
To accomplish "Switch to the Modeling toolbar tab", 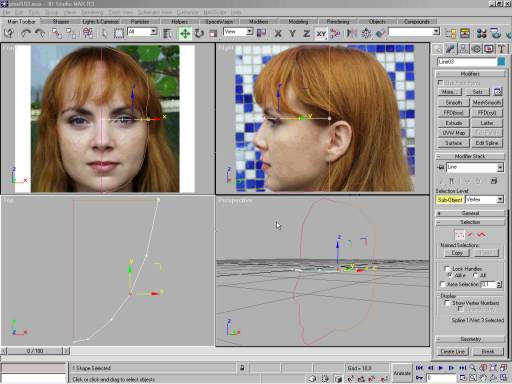I will [x=298, y=22].
